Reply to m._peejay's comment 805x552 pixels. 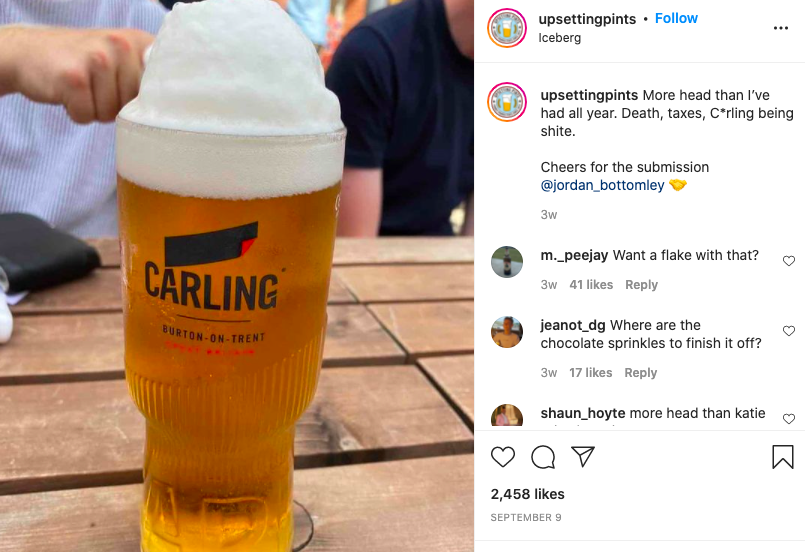coord(641,284)
